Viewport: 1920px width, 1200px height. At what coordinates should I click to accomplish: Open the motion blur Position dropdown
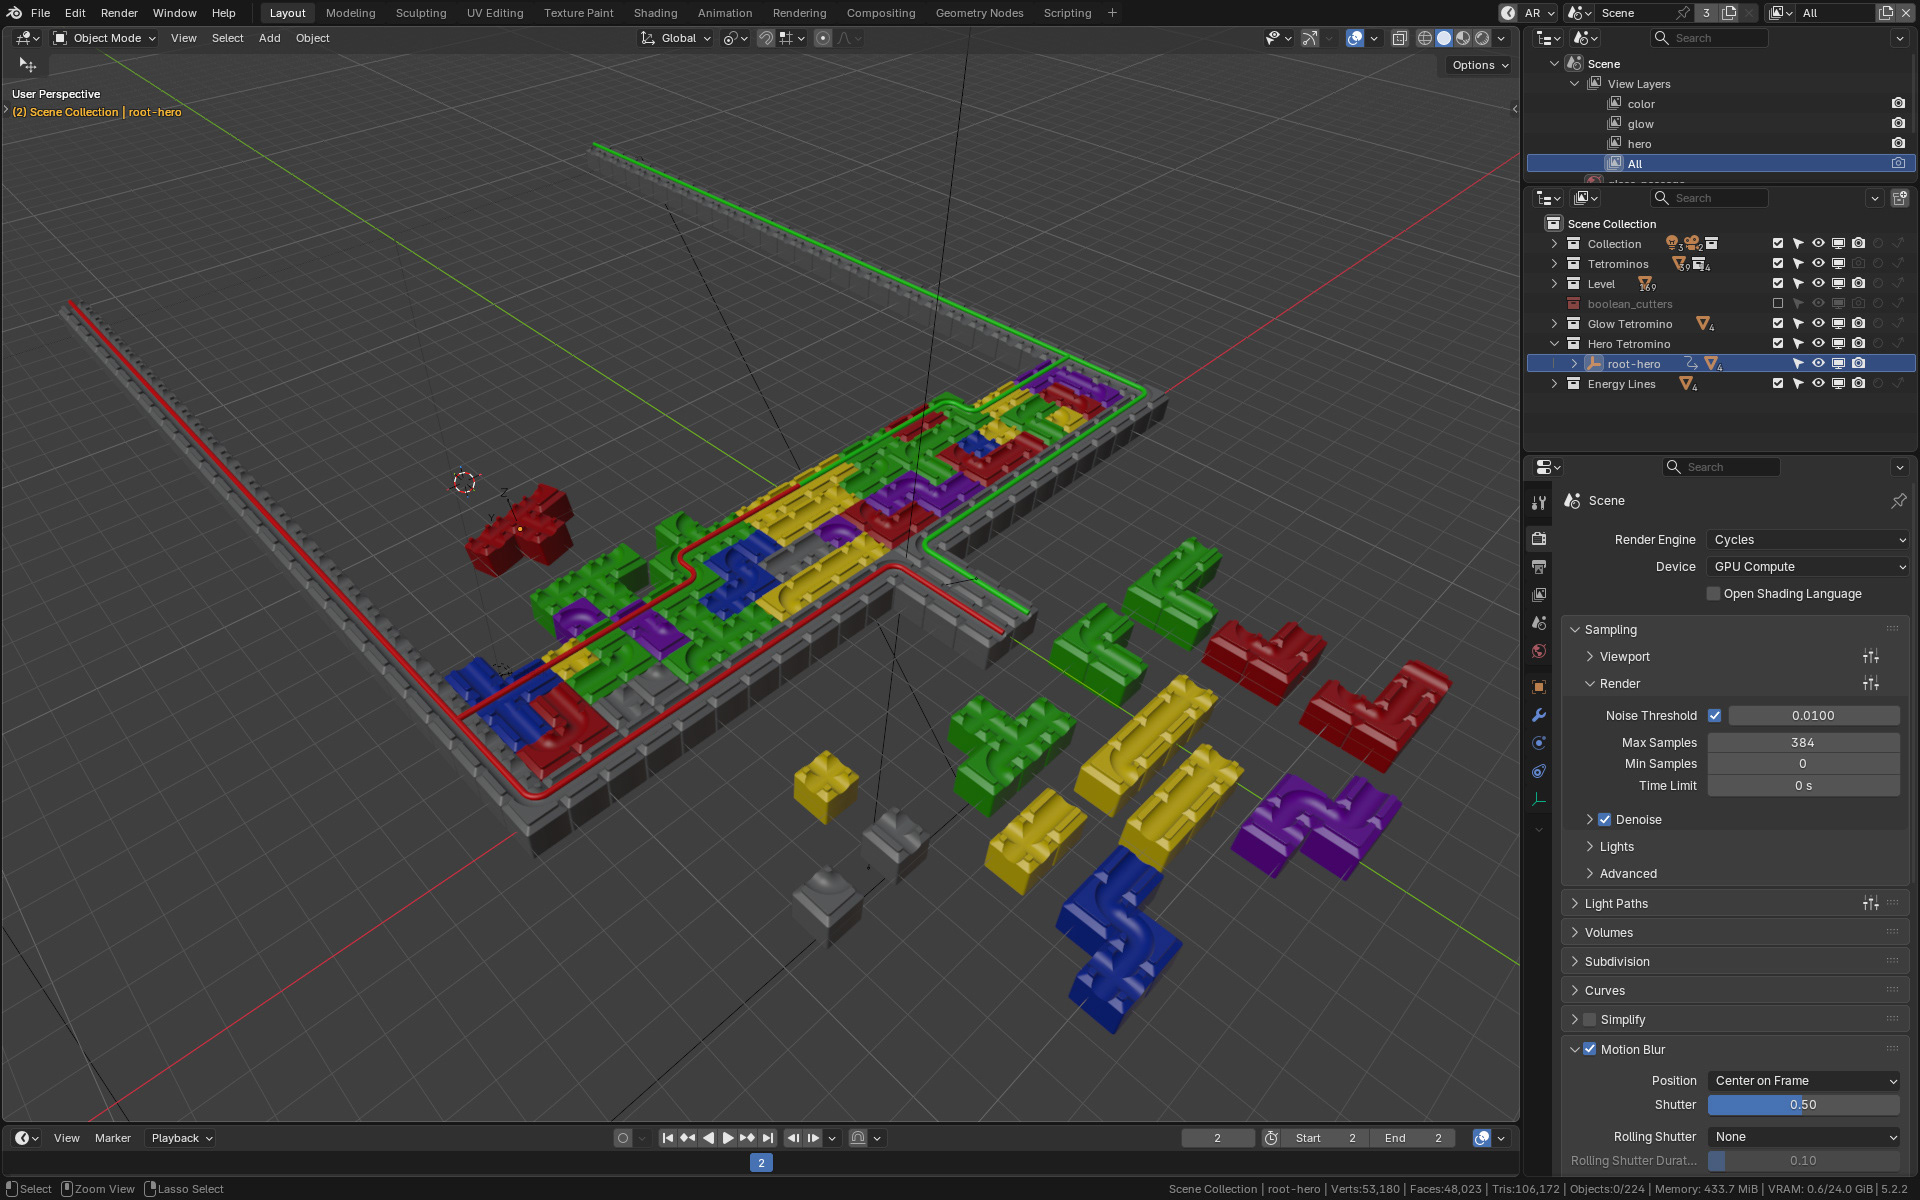[1804, 1081]
